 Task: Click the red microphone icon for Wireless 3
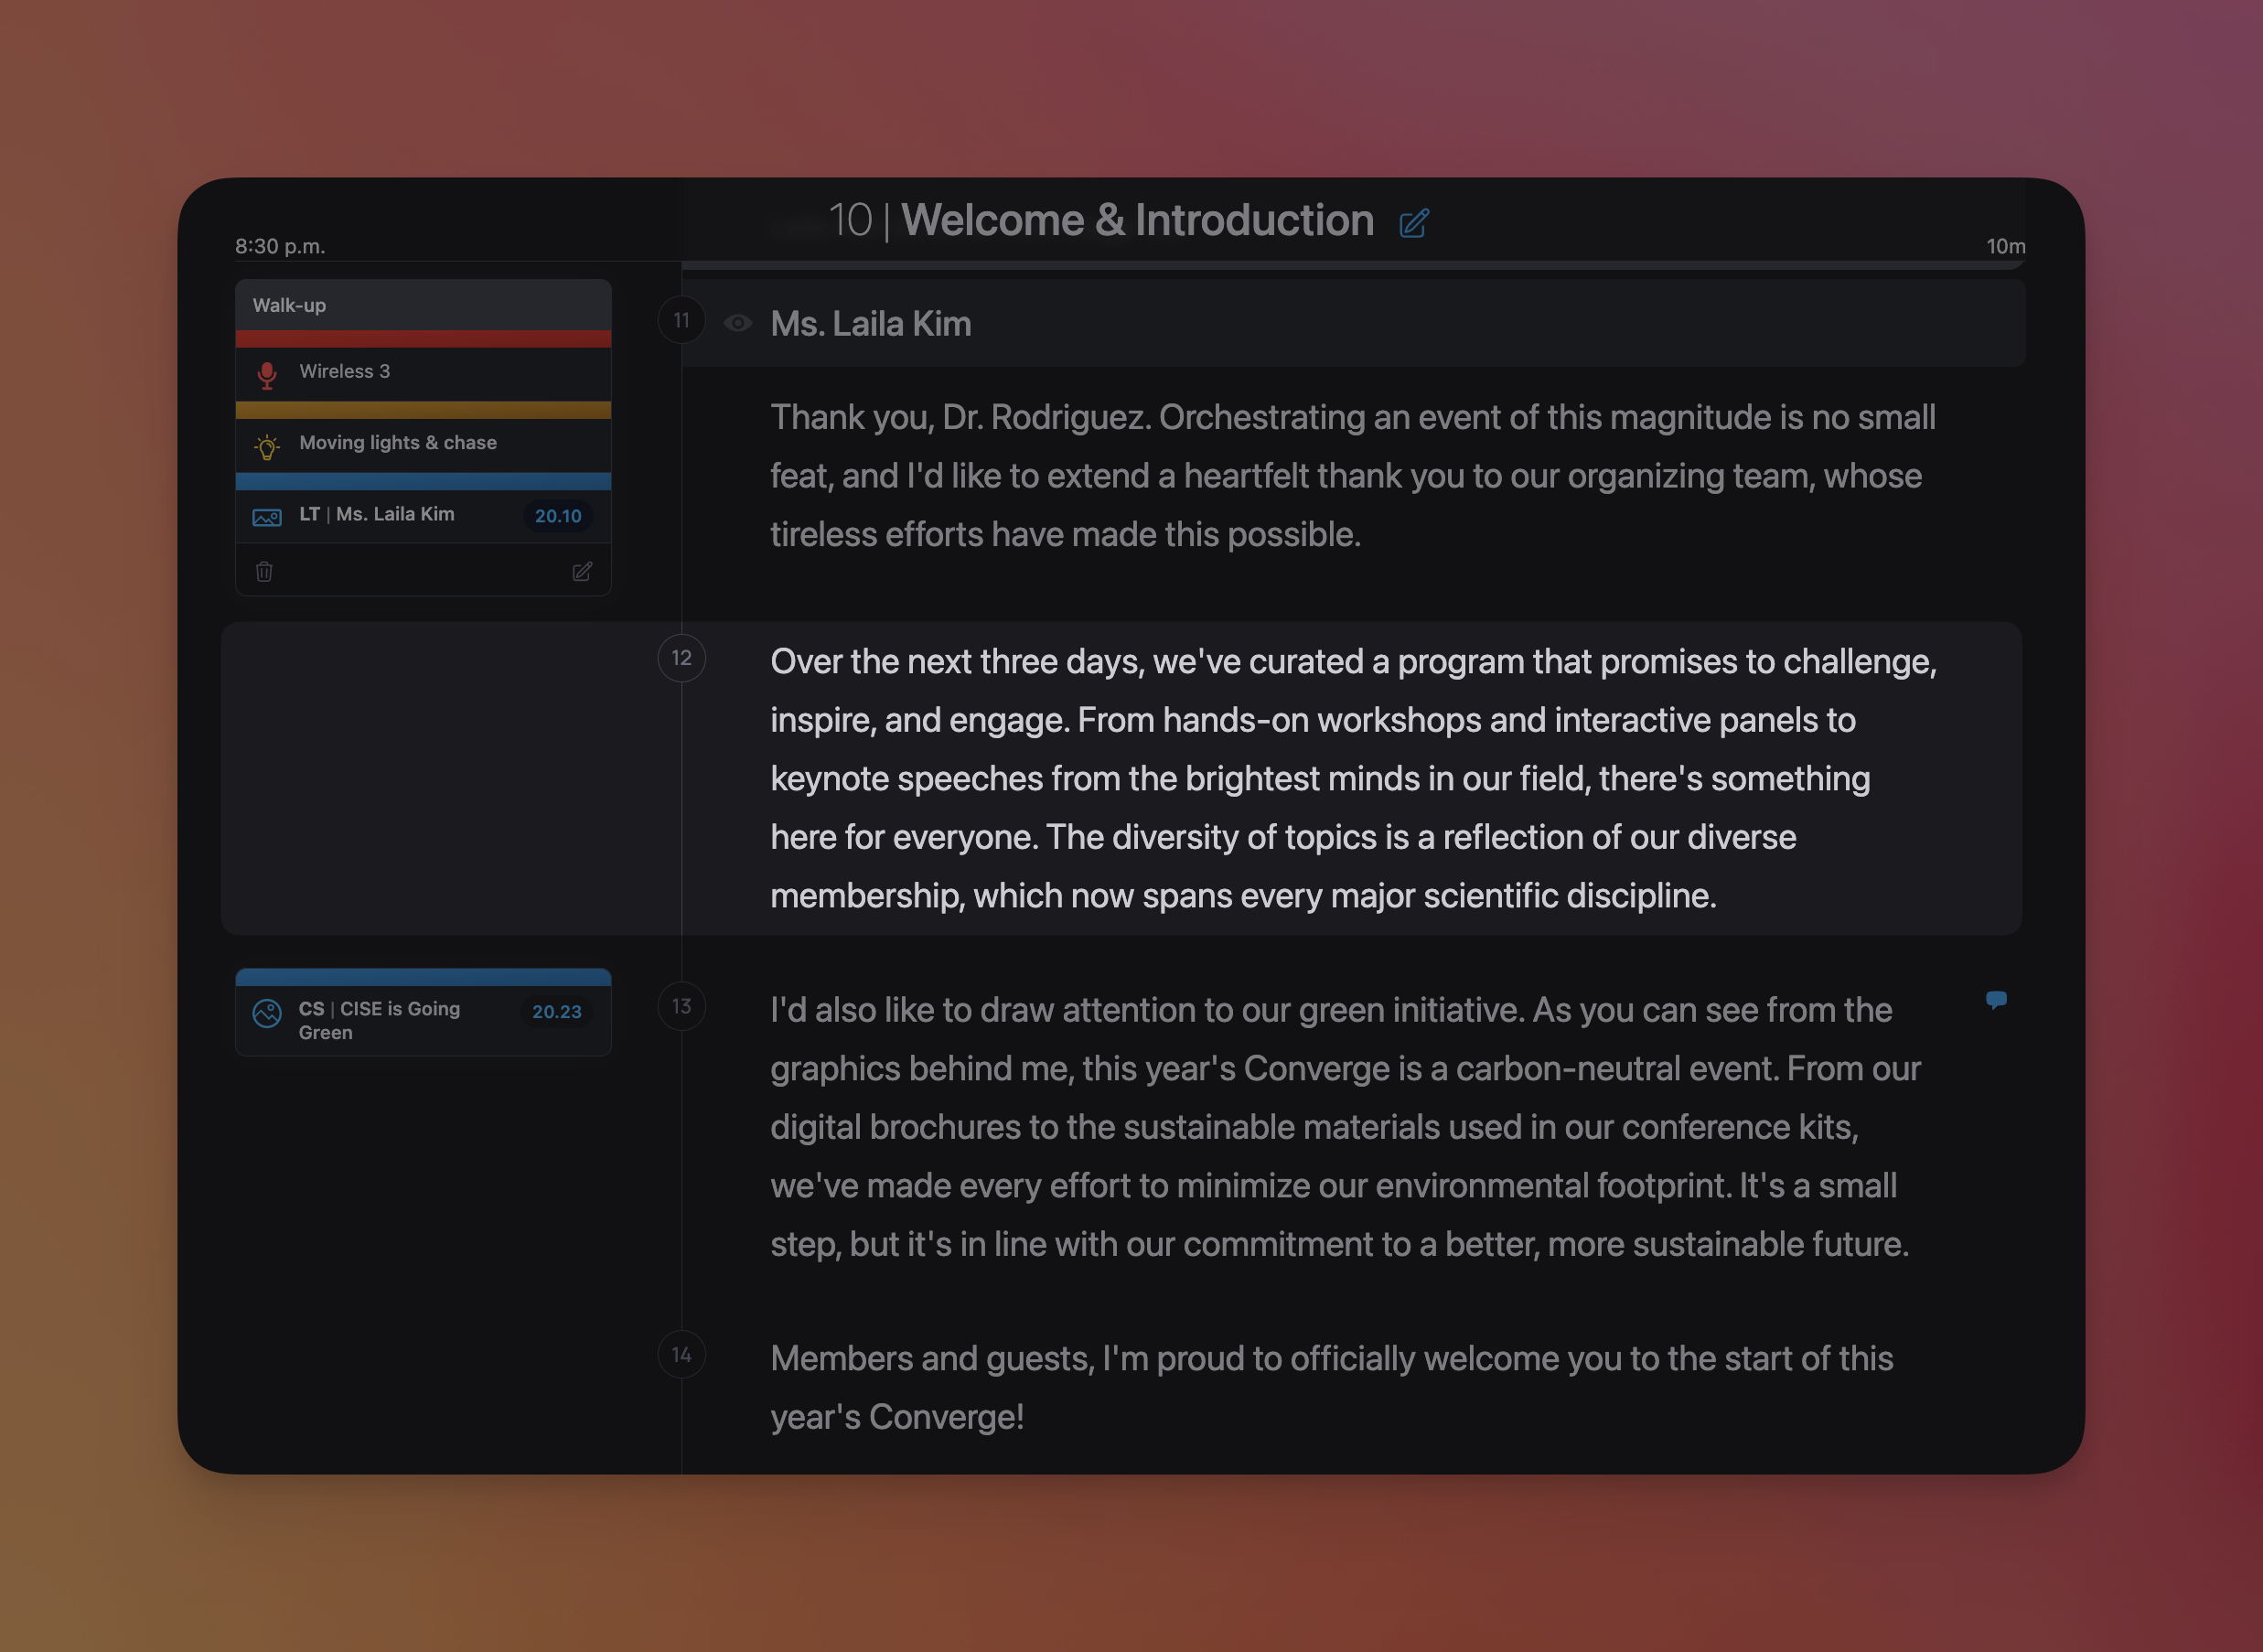267,375
